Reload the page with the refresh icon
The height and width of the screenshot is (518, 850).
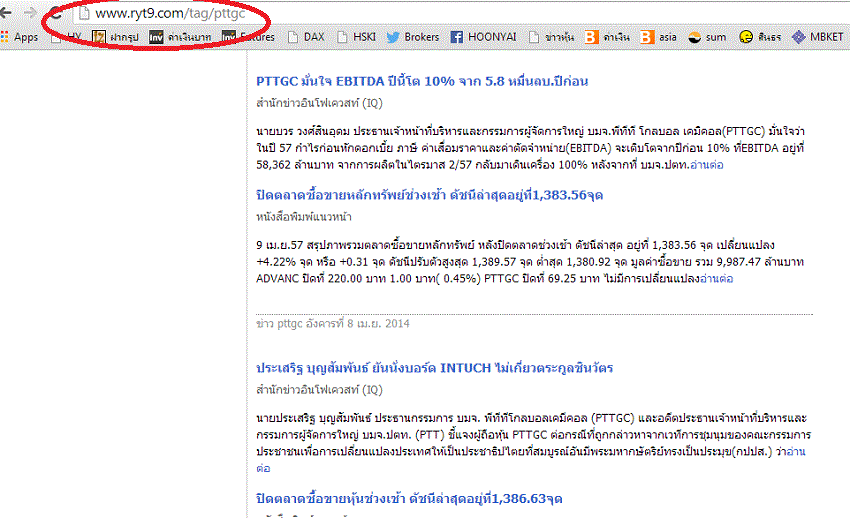(x=56, y=13)
